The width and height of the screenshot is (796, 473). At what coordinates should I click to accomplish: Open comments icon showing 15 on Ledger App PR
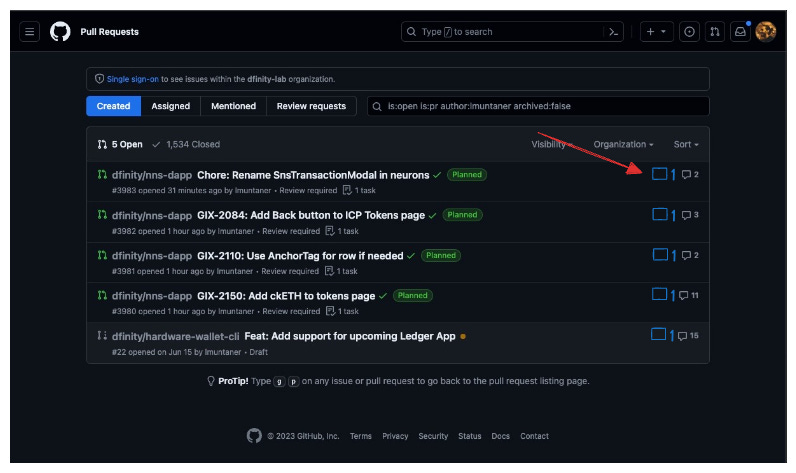[x=688, y=336]
